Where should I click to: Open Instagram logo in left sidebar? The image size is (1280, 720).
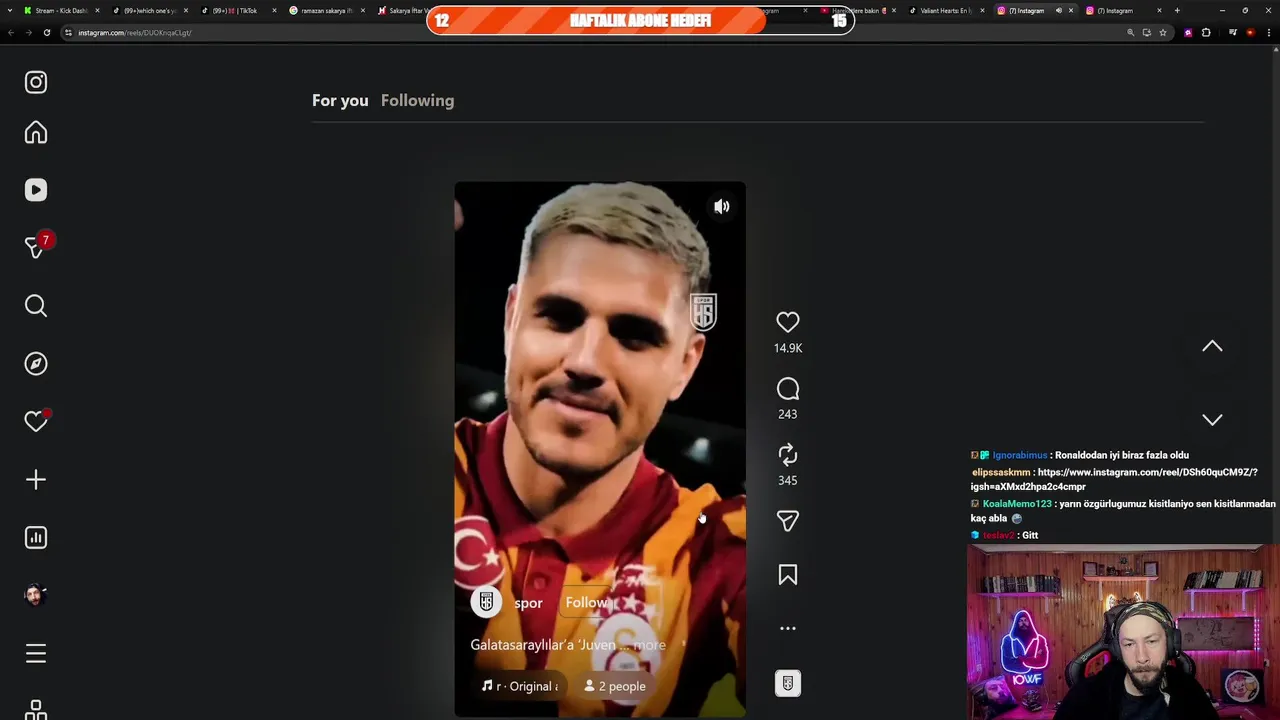click(36, 82)
